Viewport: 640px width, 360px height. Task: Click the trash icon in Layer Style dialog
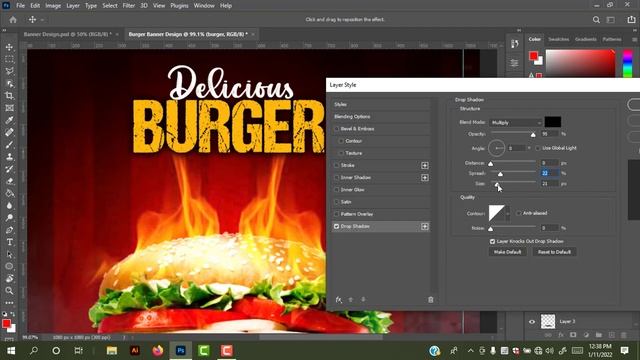pos(431,300)
